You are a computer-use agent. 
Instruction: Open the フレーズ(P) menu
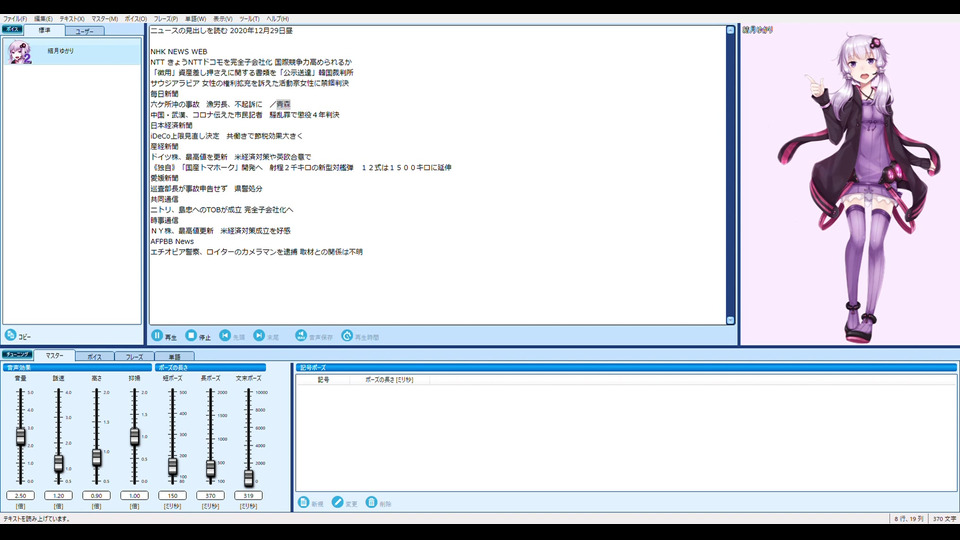(x=166, y=19)
